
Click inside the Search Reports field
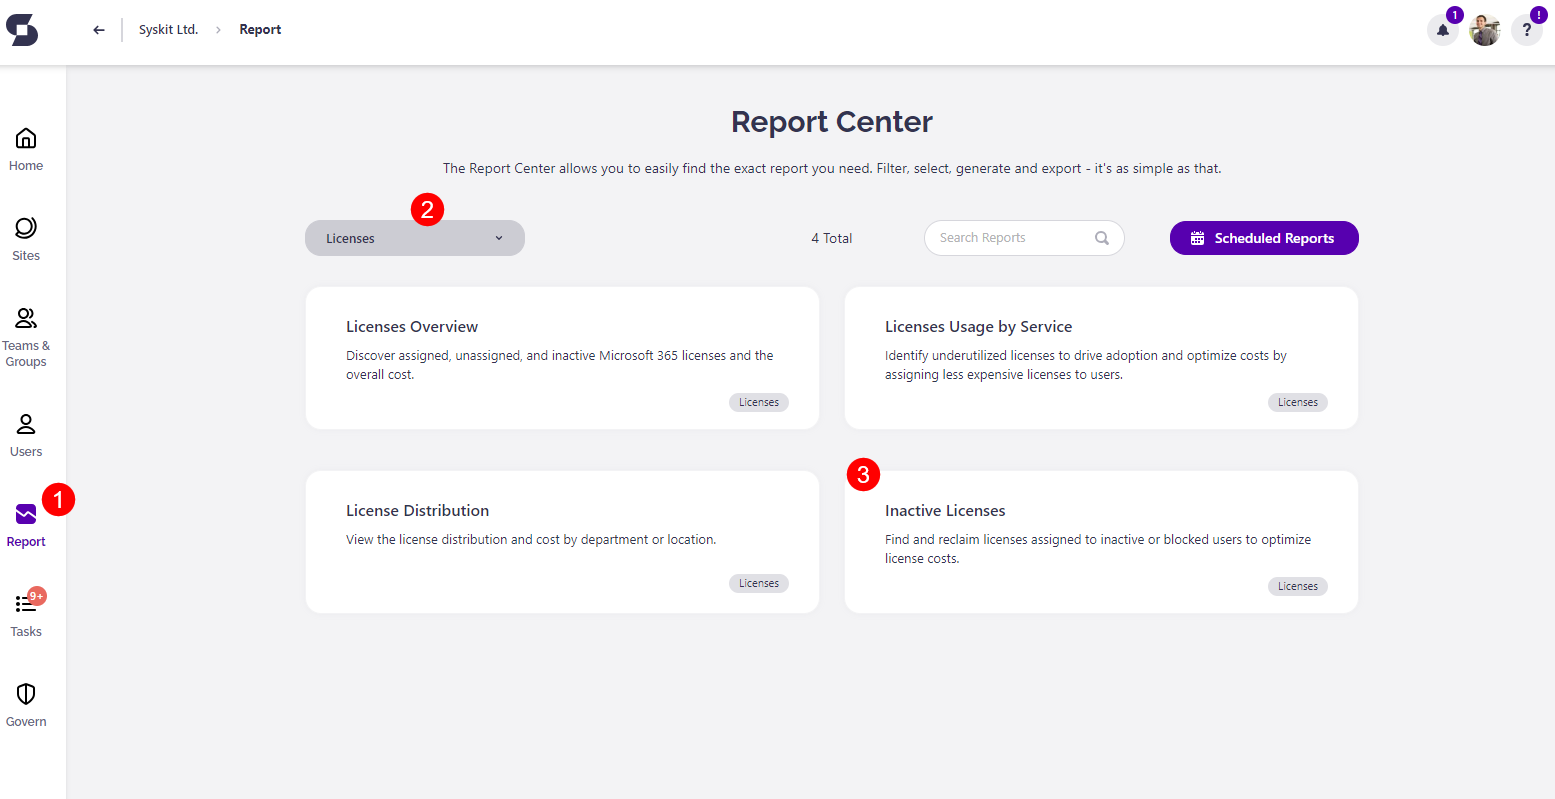(x=1010, y=237)
